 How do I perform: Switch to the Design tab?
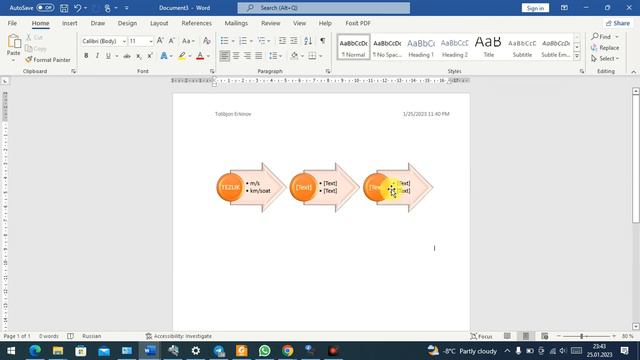127,23
